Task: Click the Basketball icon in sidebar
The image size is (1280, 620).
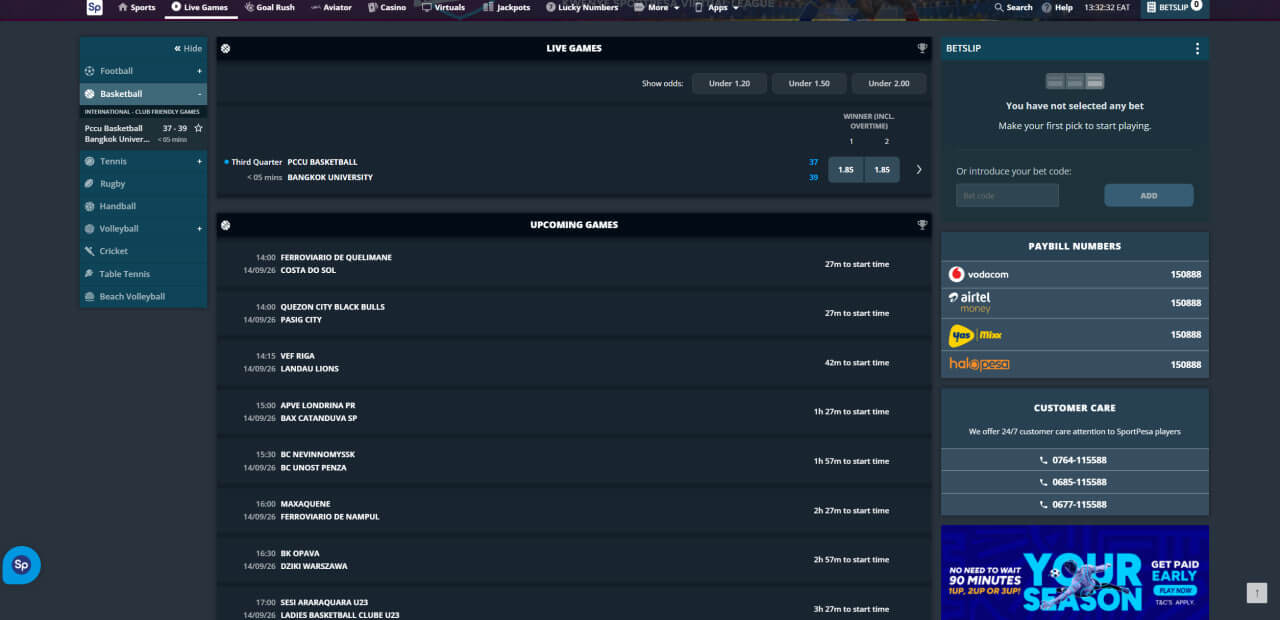Action: click(x=90, y=94)
